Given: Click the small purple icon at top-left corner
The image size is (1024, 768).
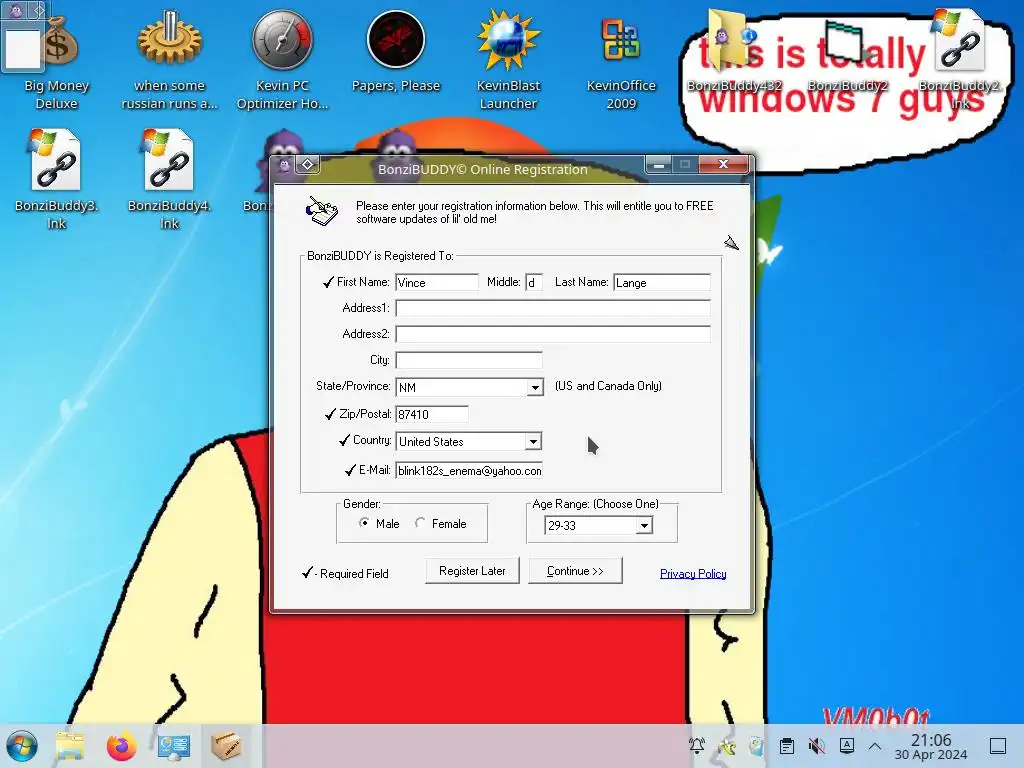Looking at the screenshot, I should [16, 10].
